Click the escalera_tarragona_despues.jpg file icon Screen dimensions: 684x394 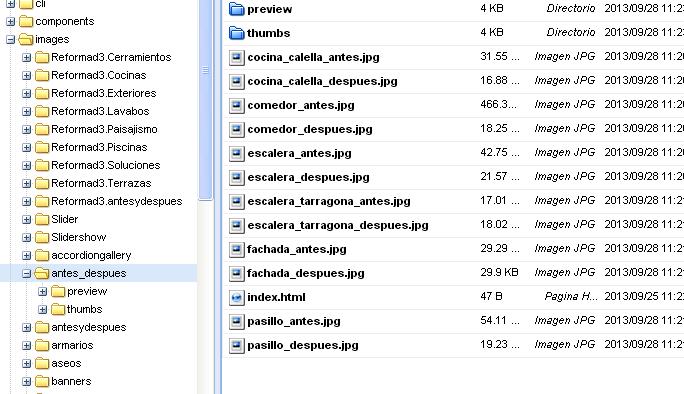[x=236, y=225]
